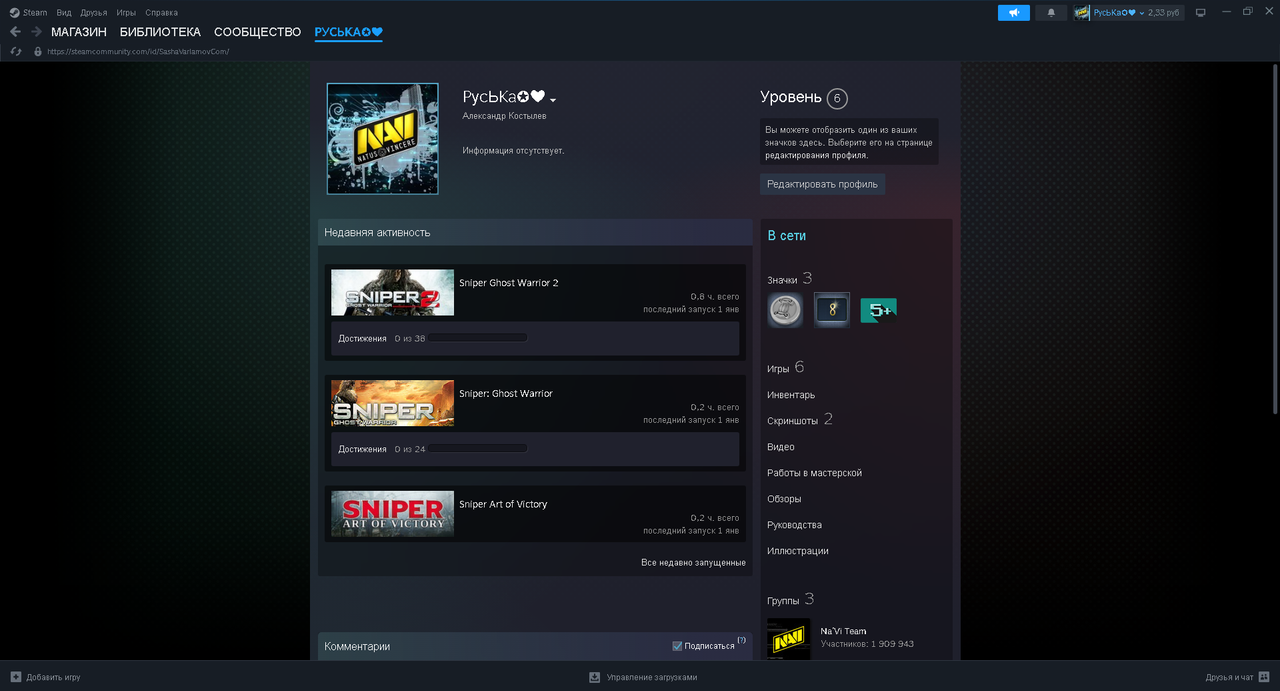Screen dimensions: 1280x691
Task: Follow the редактирования профиля link
Action: pos(816,155)
